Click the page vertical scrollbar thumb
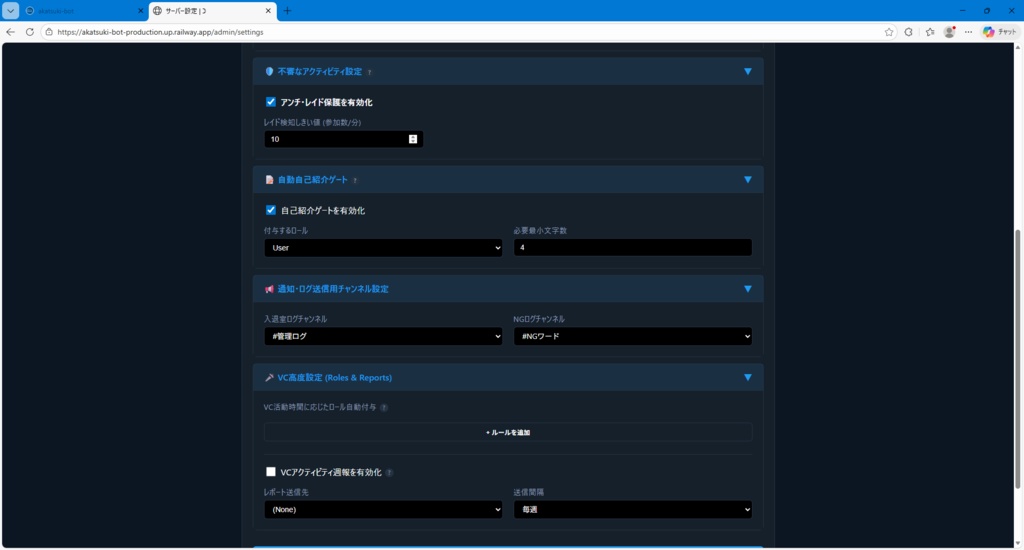This screenshot has height=550, width=1024. pyautogui.click(x=1017, y=359)
